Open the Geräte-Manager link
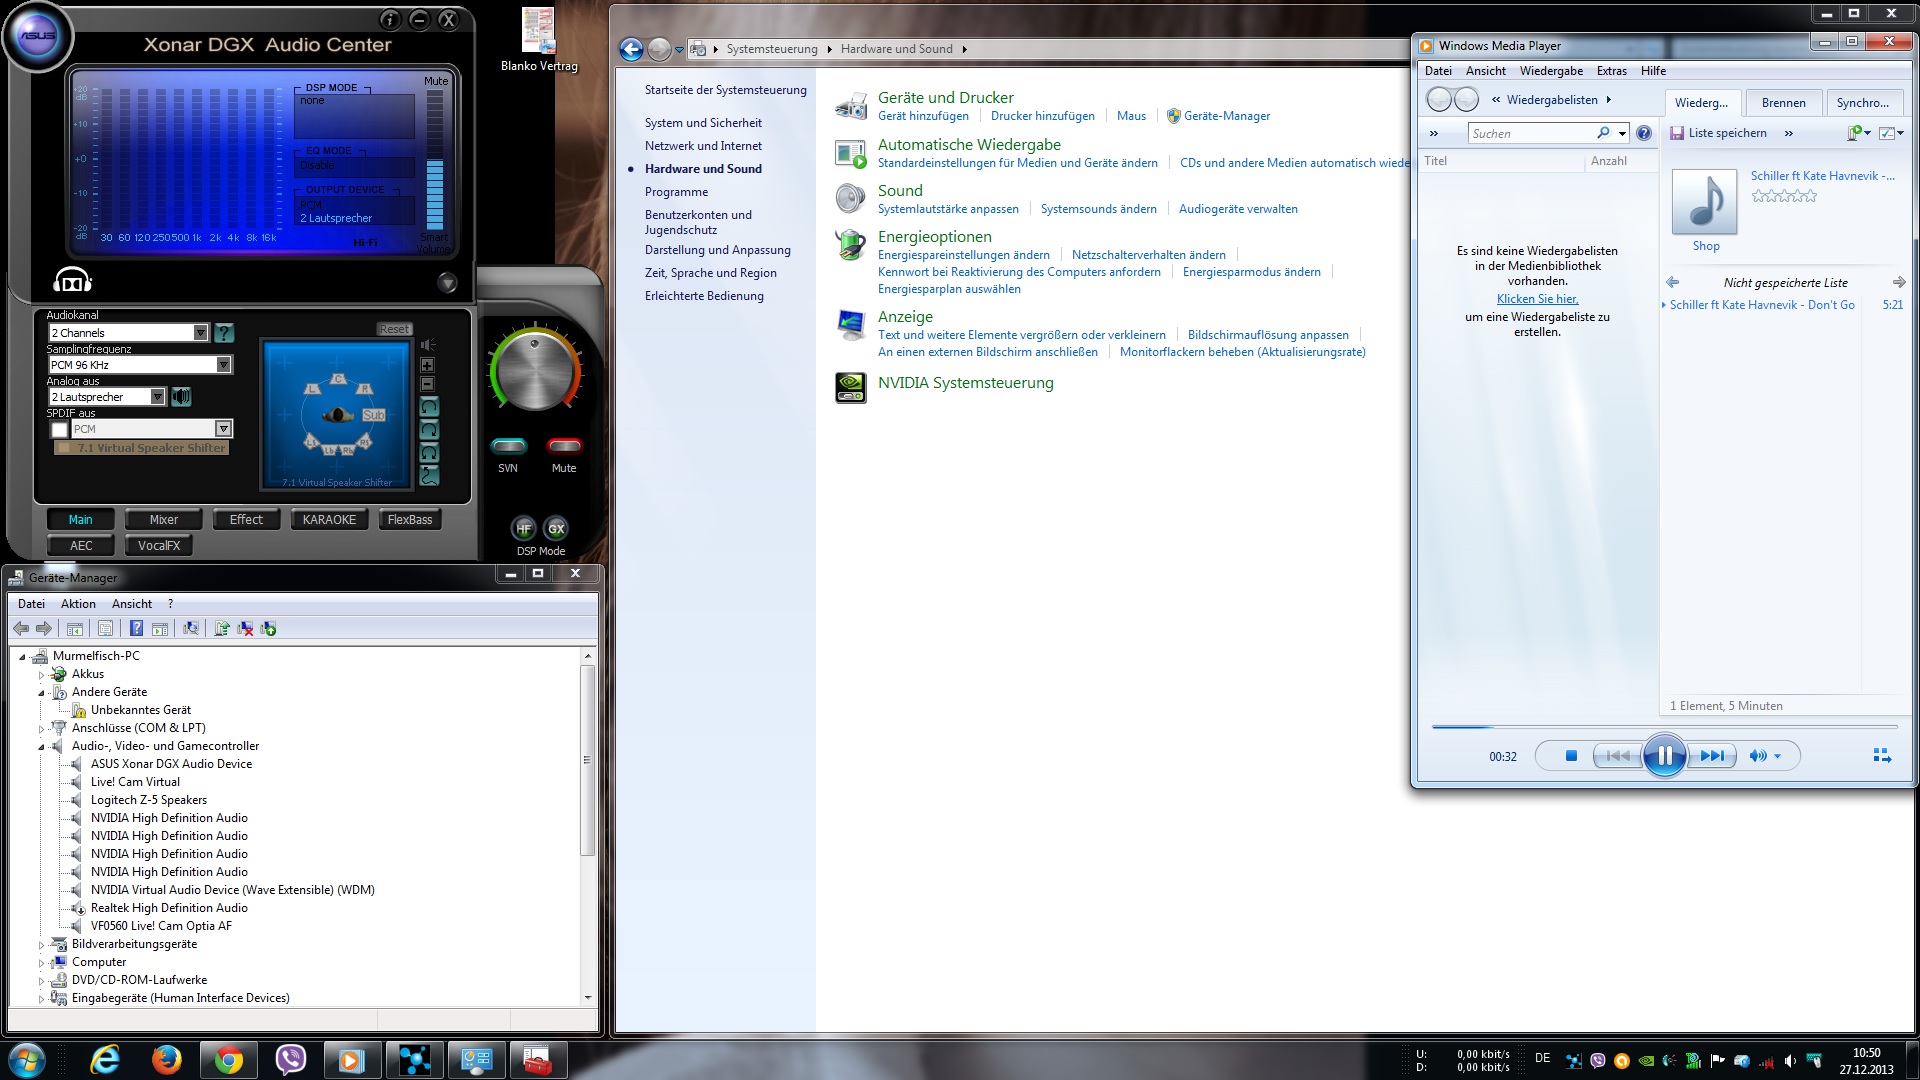1920x1080 pixels. coord(1226,116)
